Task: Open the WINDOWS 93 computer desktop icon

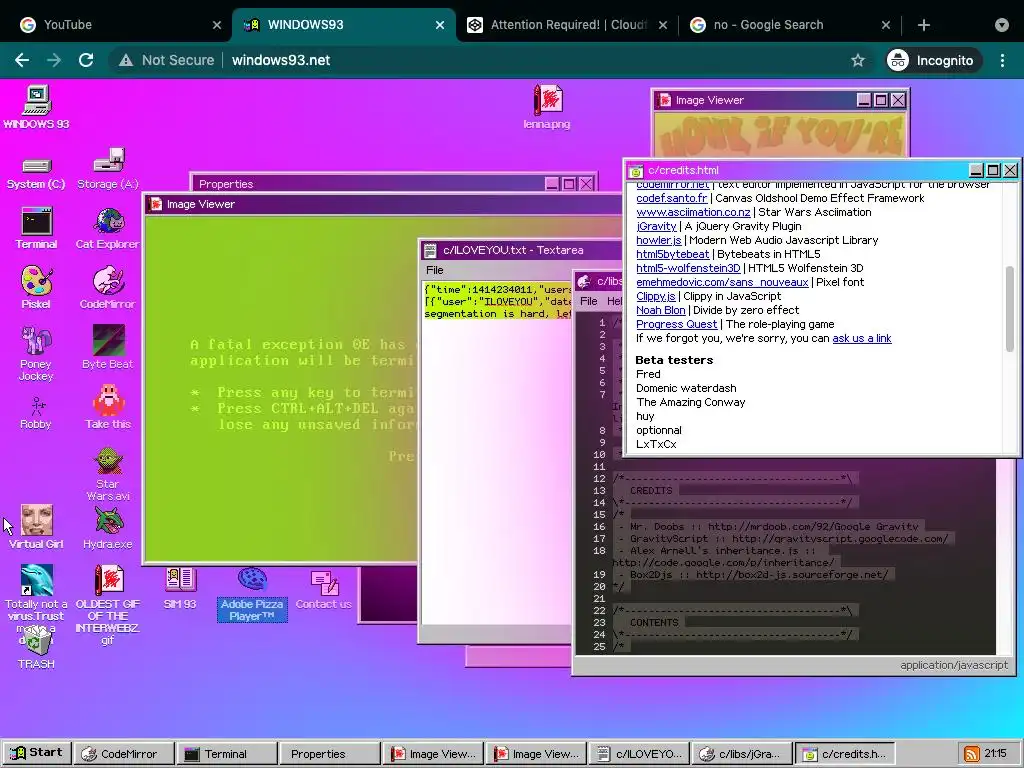Action: pyautogui.click(x=37, y=107)
